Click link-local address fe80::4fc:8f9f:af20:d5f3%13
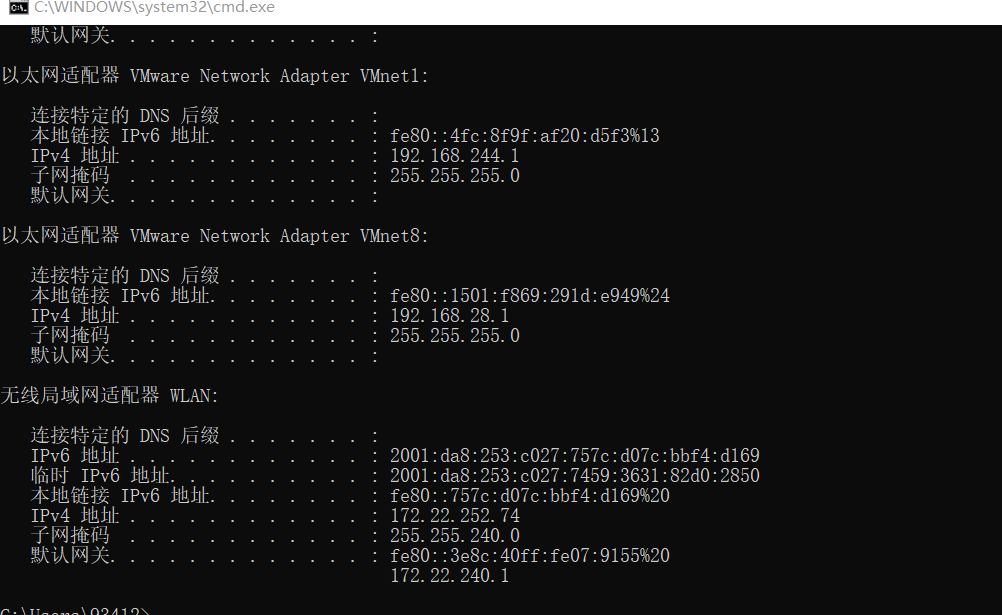This screenshot has width=1002, height=615. (524, 136)
